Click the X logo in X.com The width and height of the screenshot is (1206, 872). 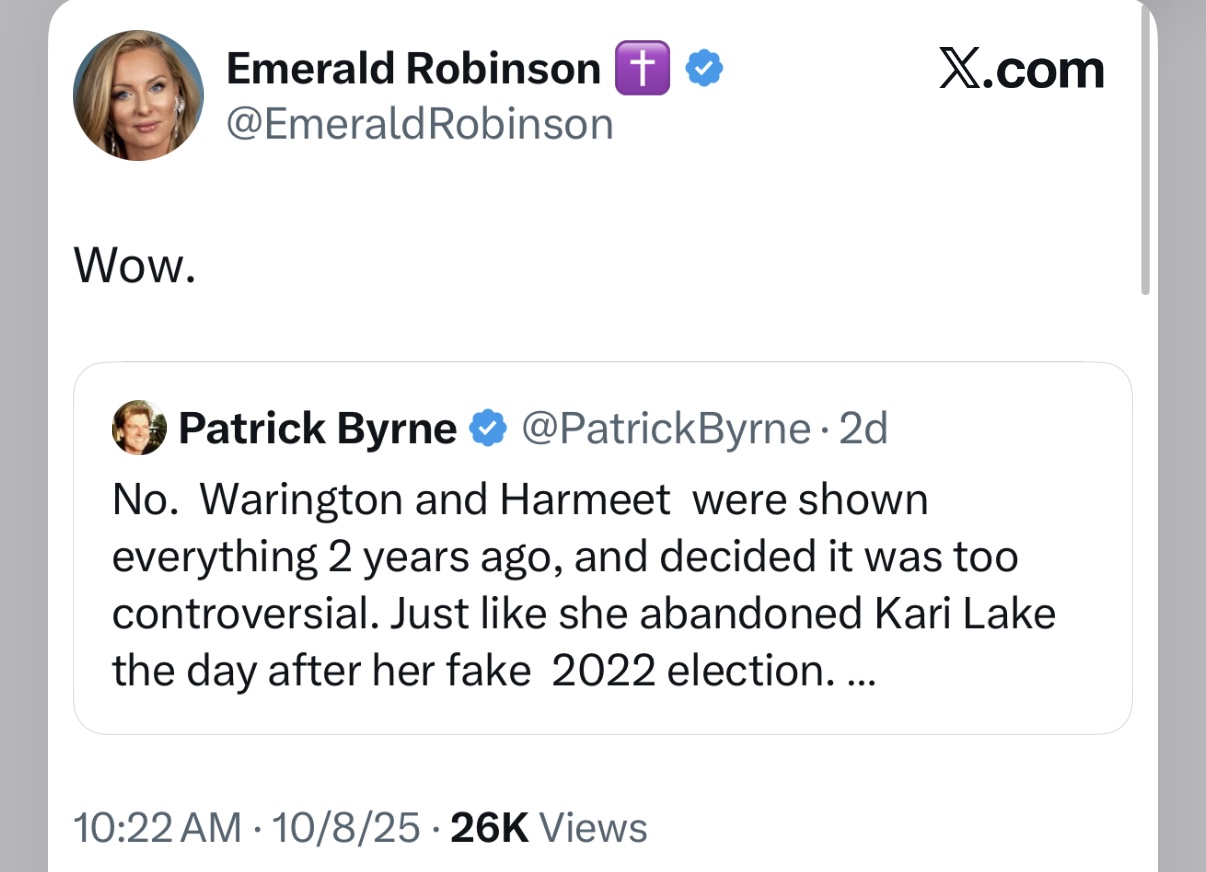(x=959, y=70)
